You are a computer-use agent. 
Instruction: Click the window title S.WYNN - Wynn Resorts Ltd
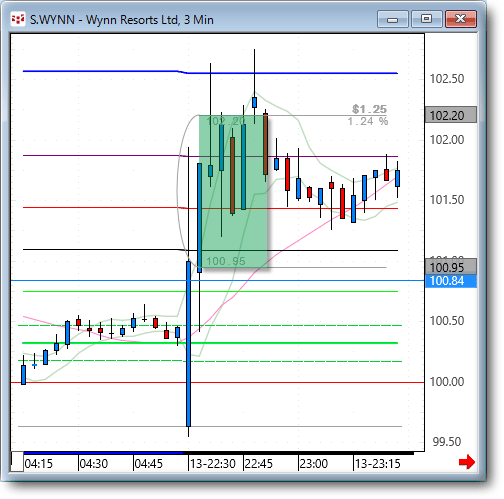point(122,20)
